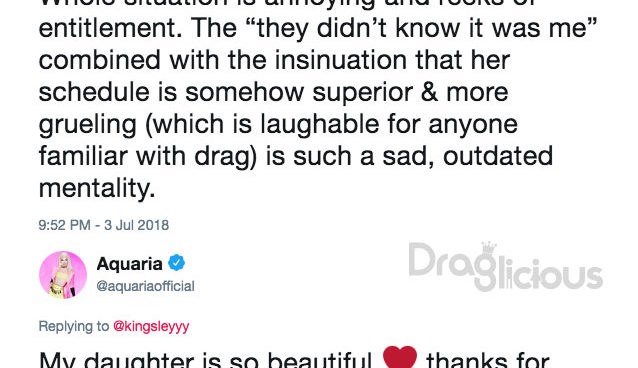Viewport: 638px width, 368px height.
Task: Click the line beginning "combined with the insinuation"
Action: (274, 60)
